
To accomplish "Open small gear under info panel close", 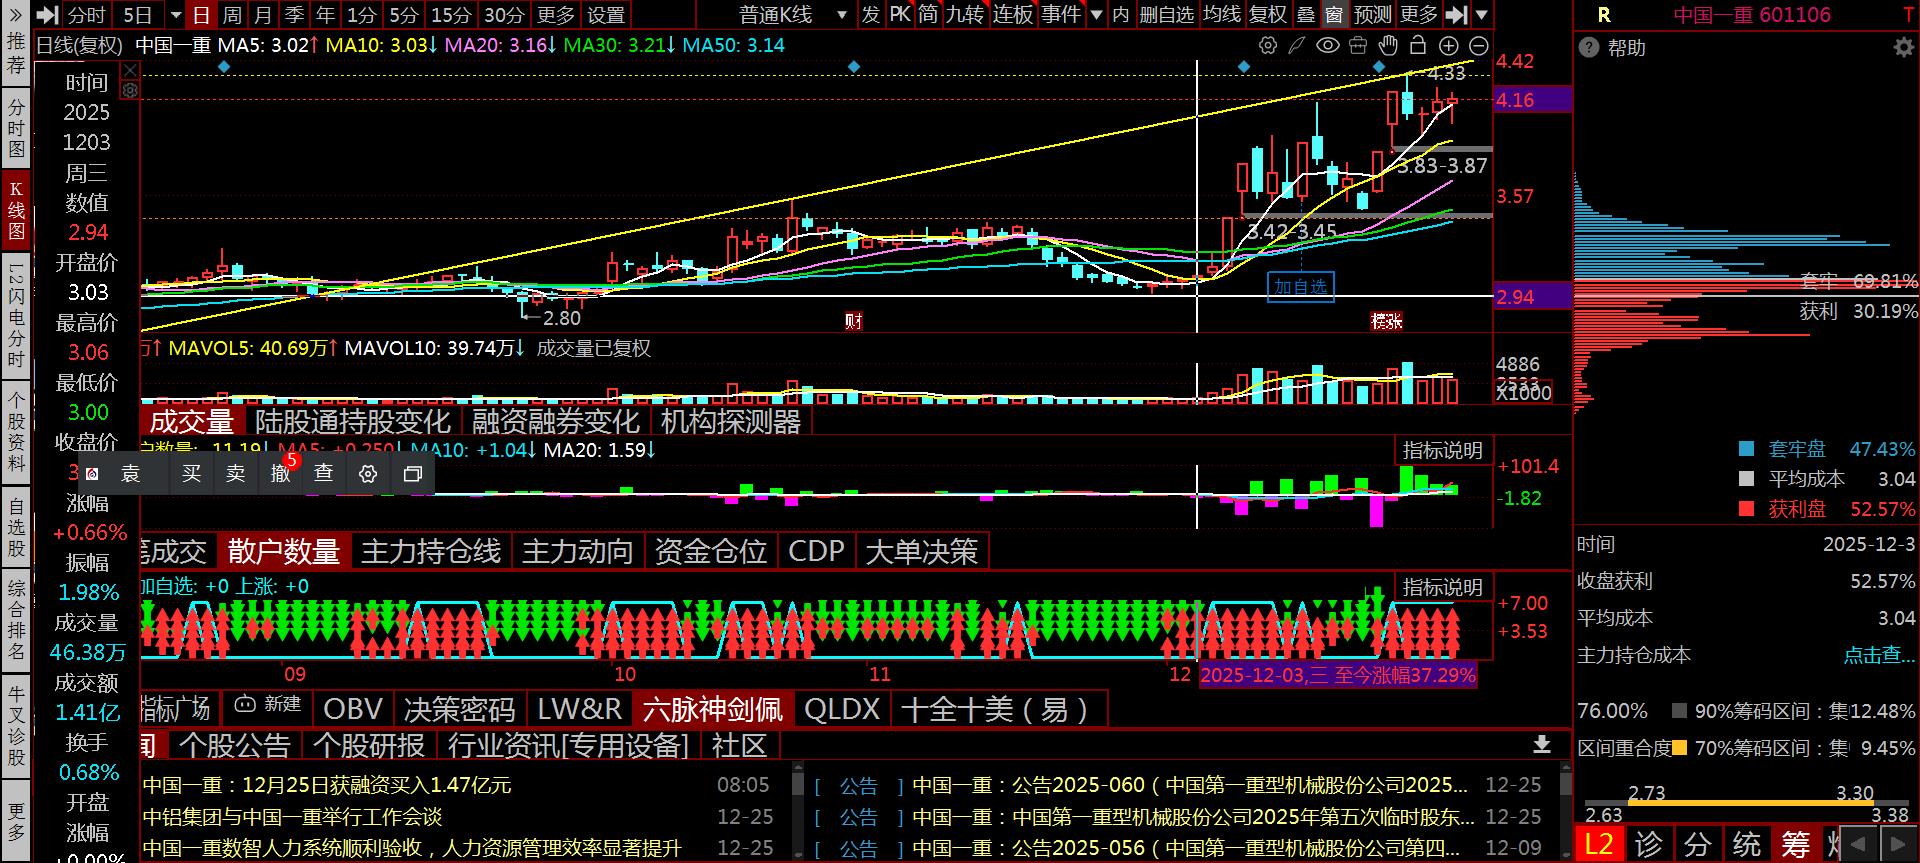I will pos(129,90).
